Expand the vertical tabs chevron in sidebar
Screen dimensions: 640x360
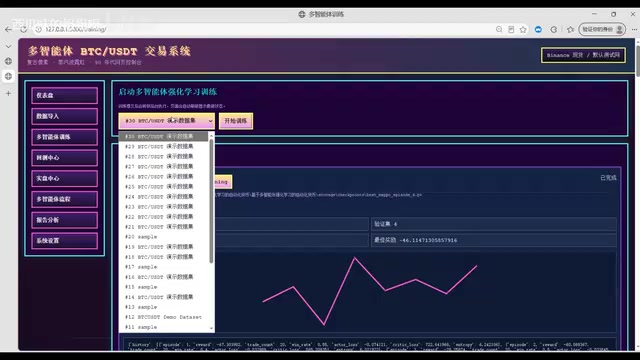coord(8,47)
